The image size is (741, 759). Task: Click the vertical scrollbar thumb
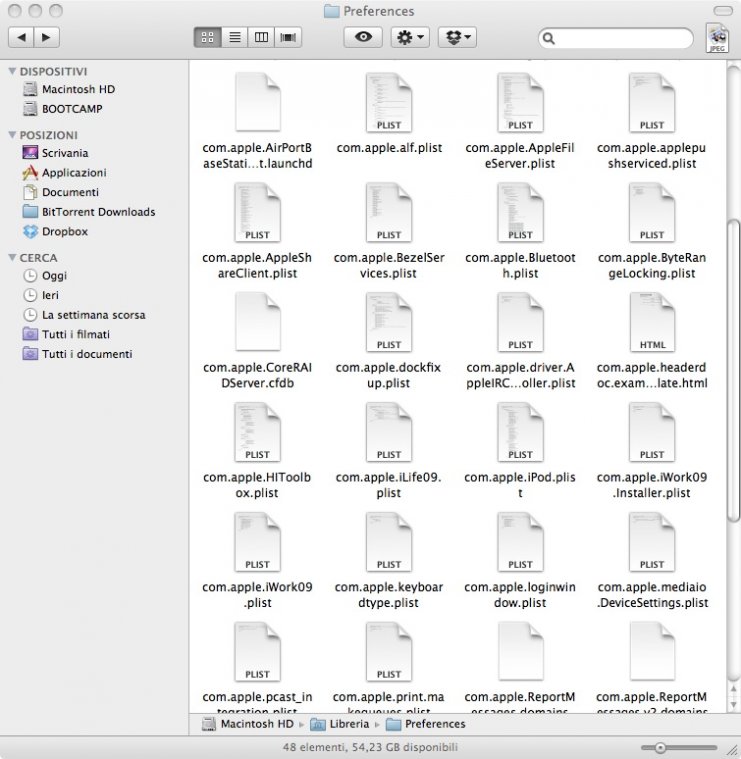[734, 370]
